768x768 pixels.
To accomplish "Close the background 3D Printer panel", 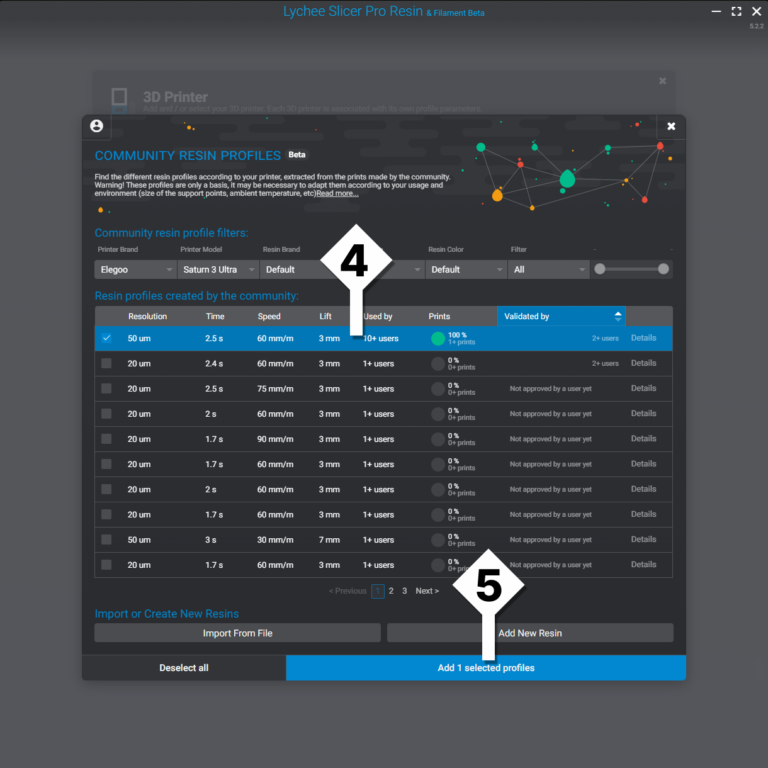I will pos(662,81).
